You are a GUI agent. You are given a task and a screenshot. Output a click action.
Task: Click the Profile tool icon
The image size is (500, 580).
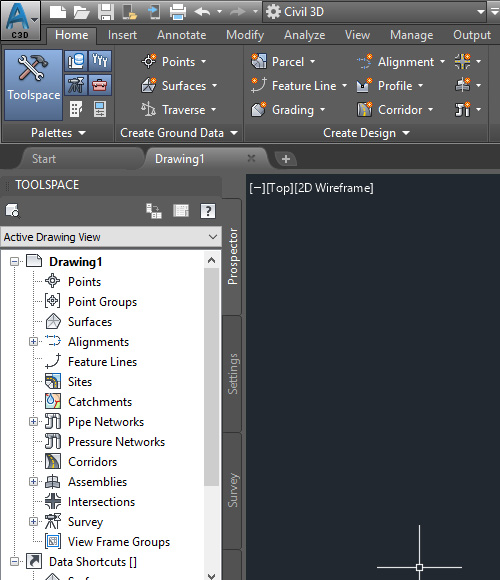(364, 85)
